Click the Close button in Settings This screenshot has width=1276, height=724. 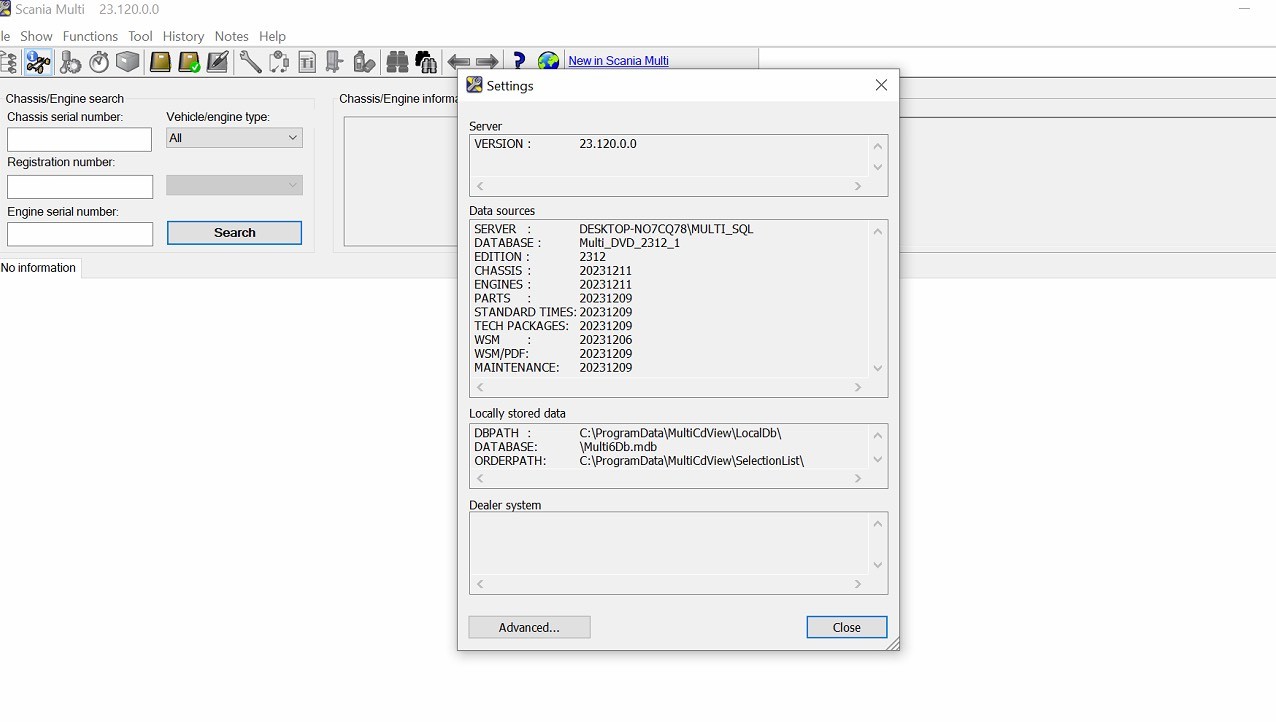pos(846,627)
